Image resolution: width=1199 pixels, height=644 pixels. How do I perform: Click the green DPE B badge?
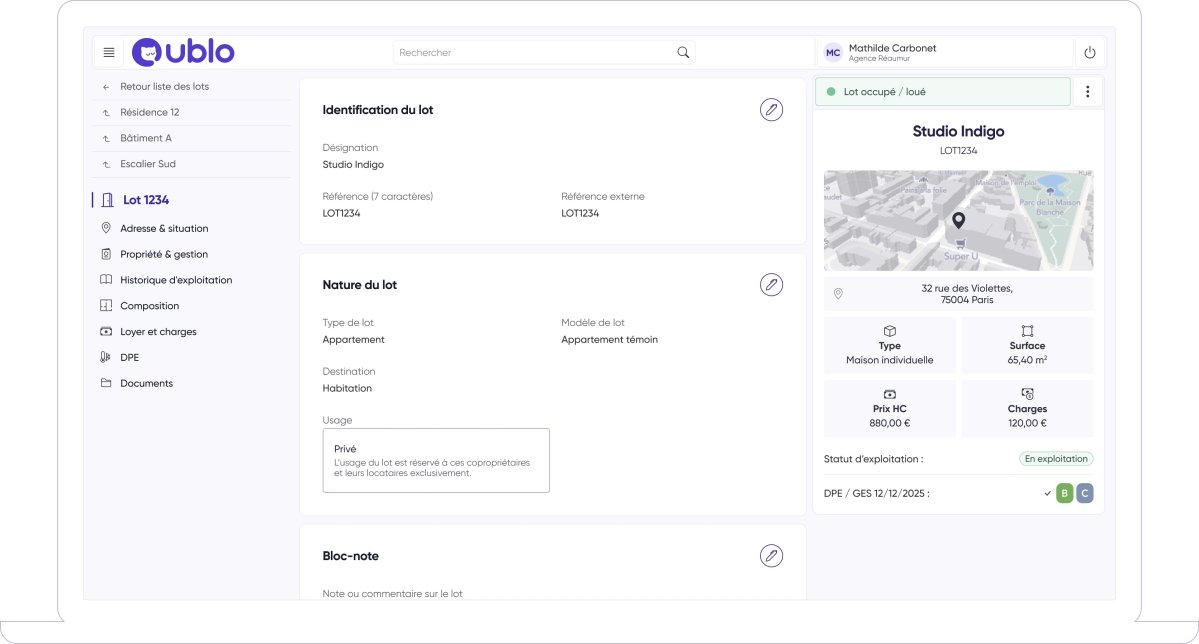(x=1064, y=493)
